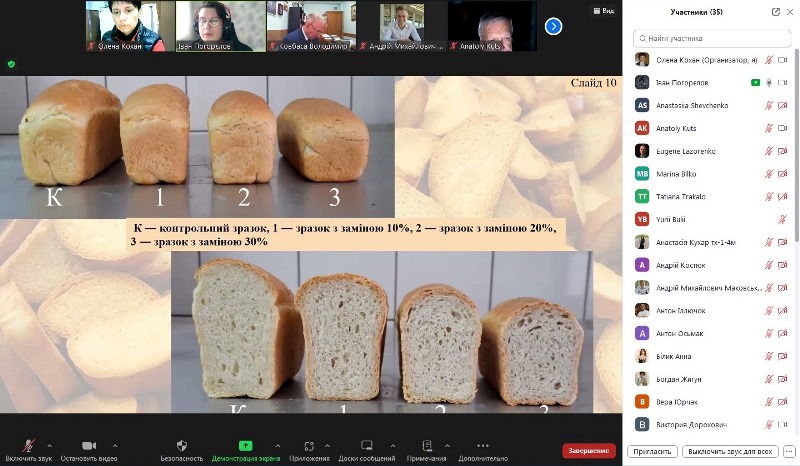800x466 pixels.
Task: Click muted mic icon for Виктория Дорохович
Action: 769,425
